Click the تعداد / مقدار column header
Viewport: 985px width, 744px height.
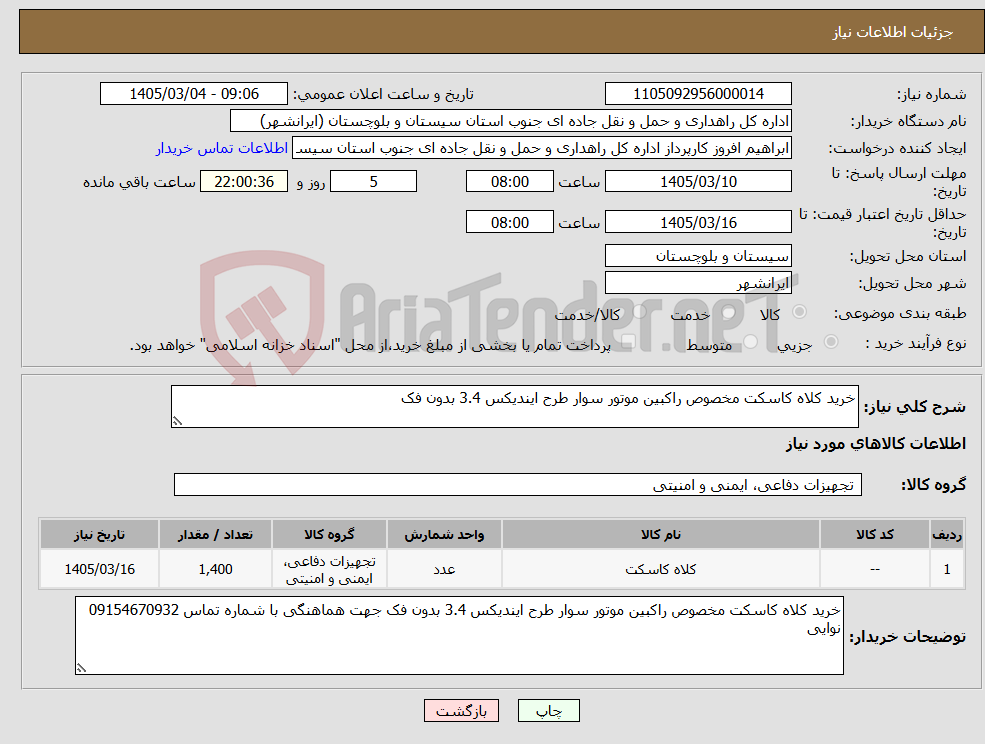[x=215, y=534]
